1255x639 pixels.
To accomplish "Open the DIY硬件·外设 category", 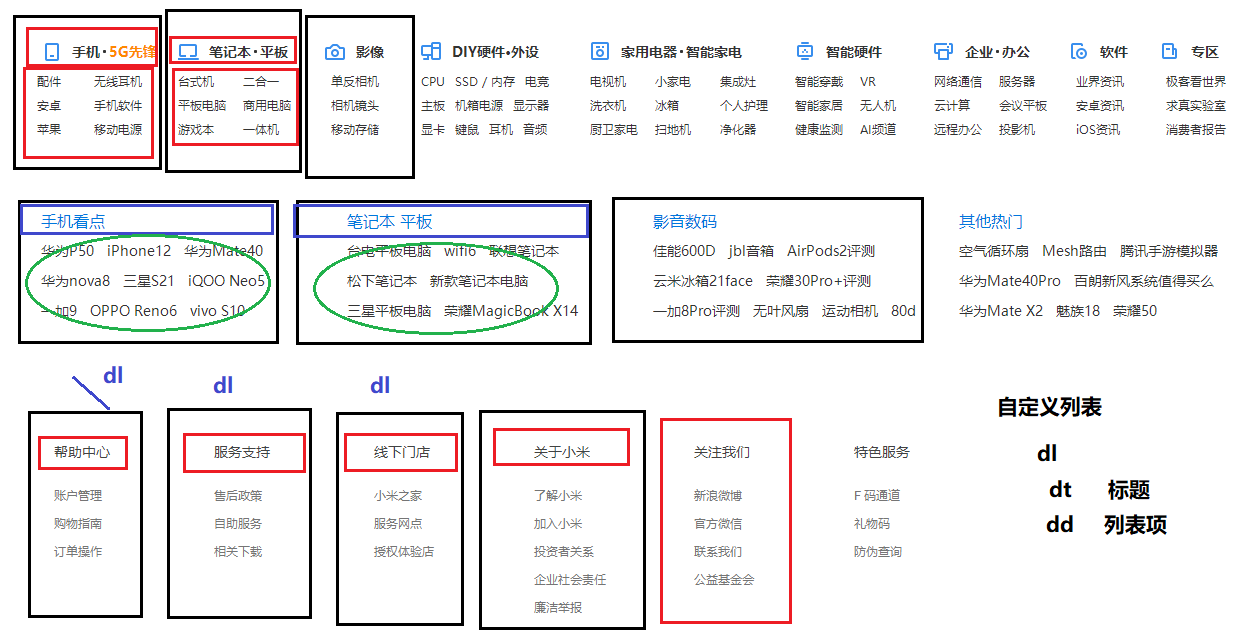I will pyautogui.click(x=495, y=52).
